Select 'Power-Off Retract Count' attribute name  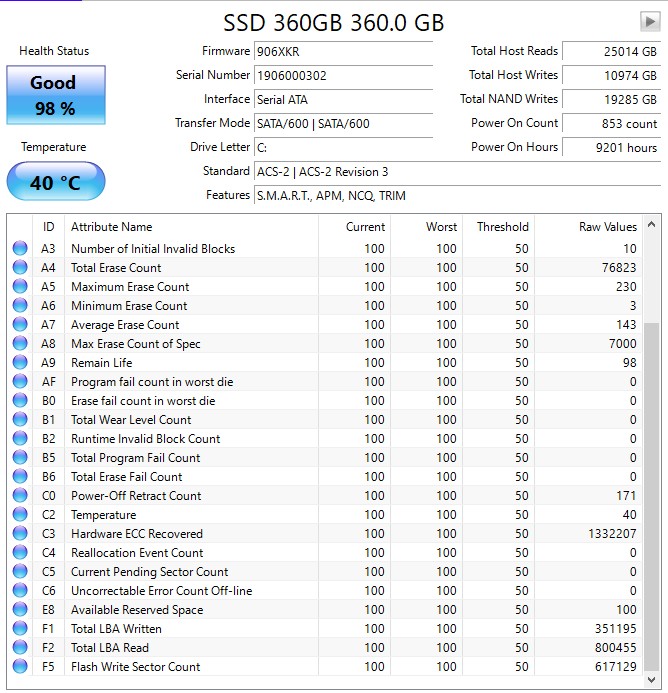pyautogui.click(x=136, y=496)
